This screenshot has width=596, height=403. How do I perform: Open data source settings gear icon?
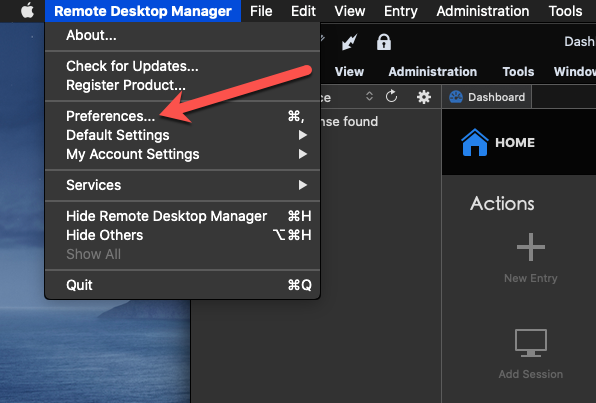423,97
